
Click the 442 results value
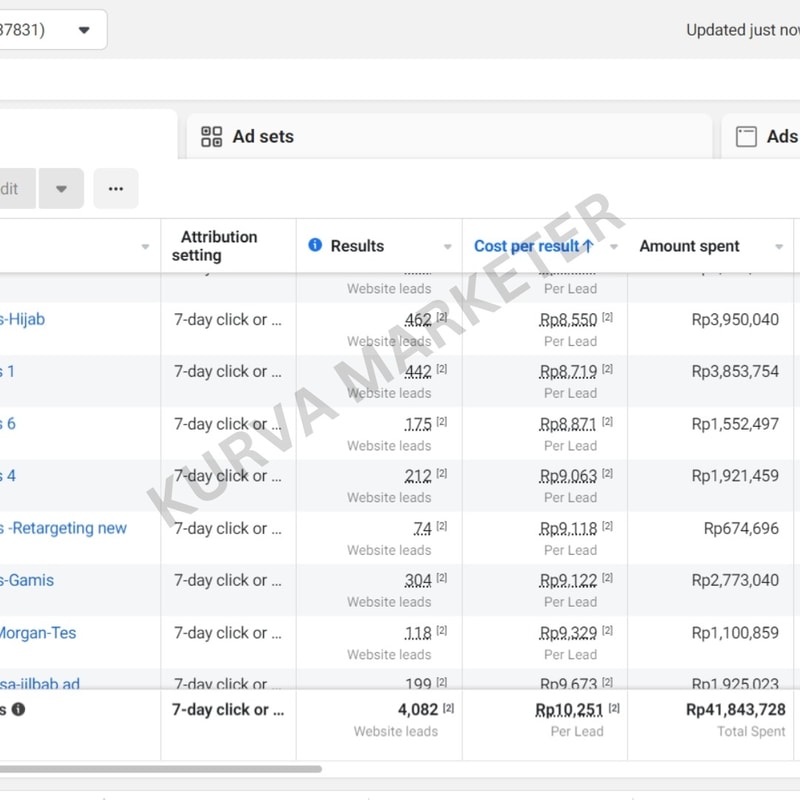tap(418, 372)
